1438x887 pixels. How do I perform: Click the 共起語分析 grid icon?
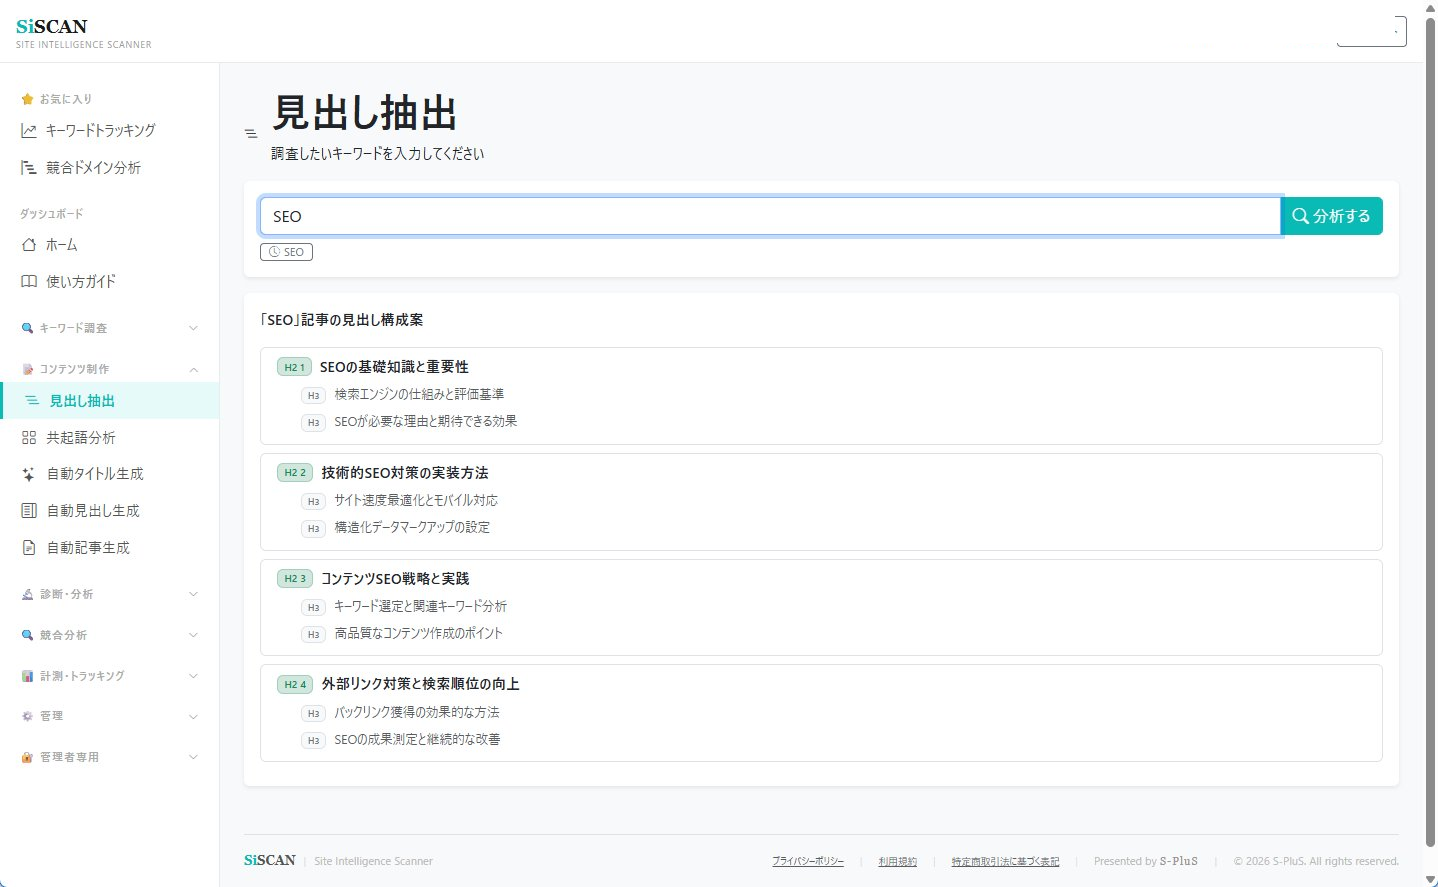[29, 438]
